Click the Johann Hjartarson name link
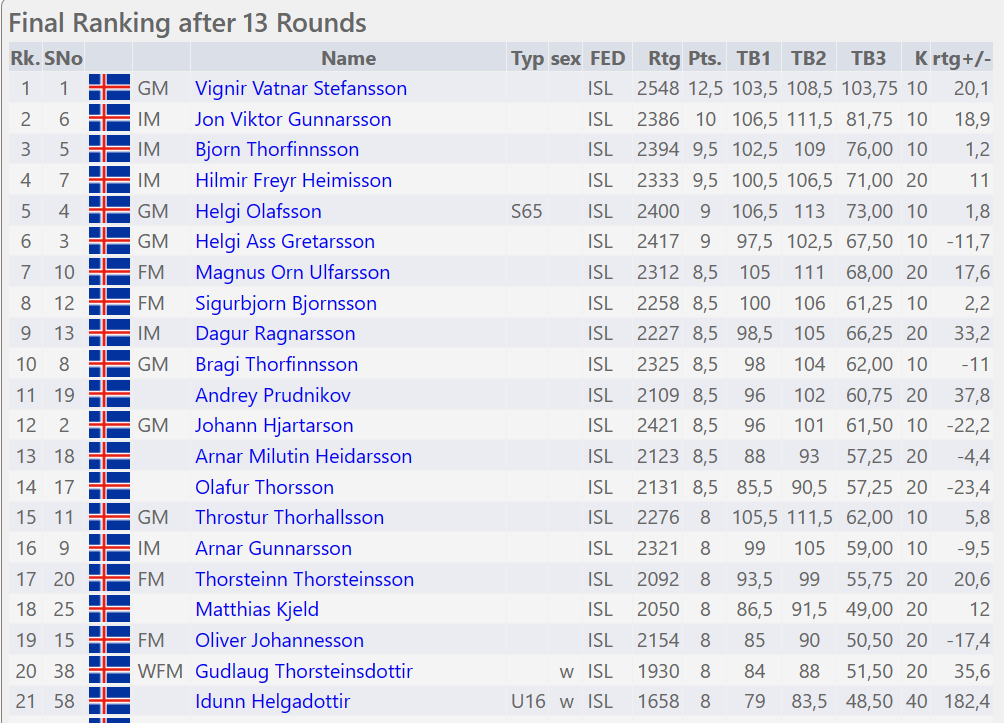Viewport: 1004px width, 723px height. click(273, 426)
